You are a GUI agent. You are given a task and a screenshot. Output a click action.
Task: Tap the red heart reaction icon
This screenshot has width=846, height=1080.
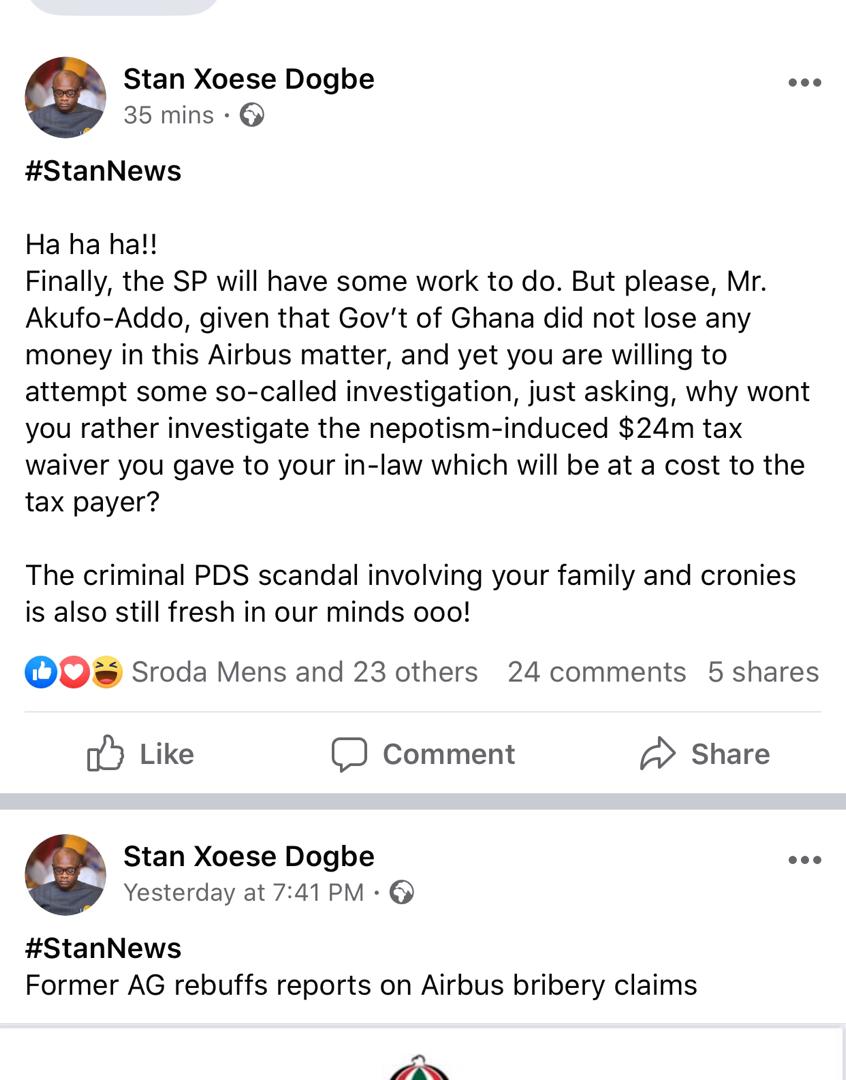click(73, 673)
